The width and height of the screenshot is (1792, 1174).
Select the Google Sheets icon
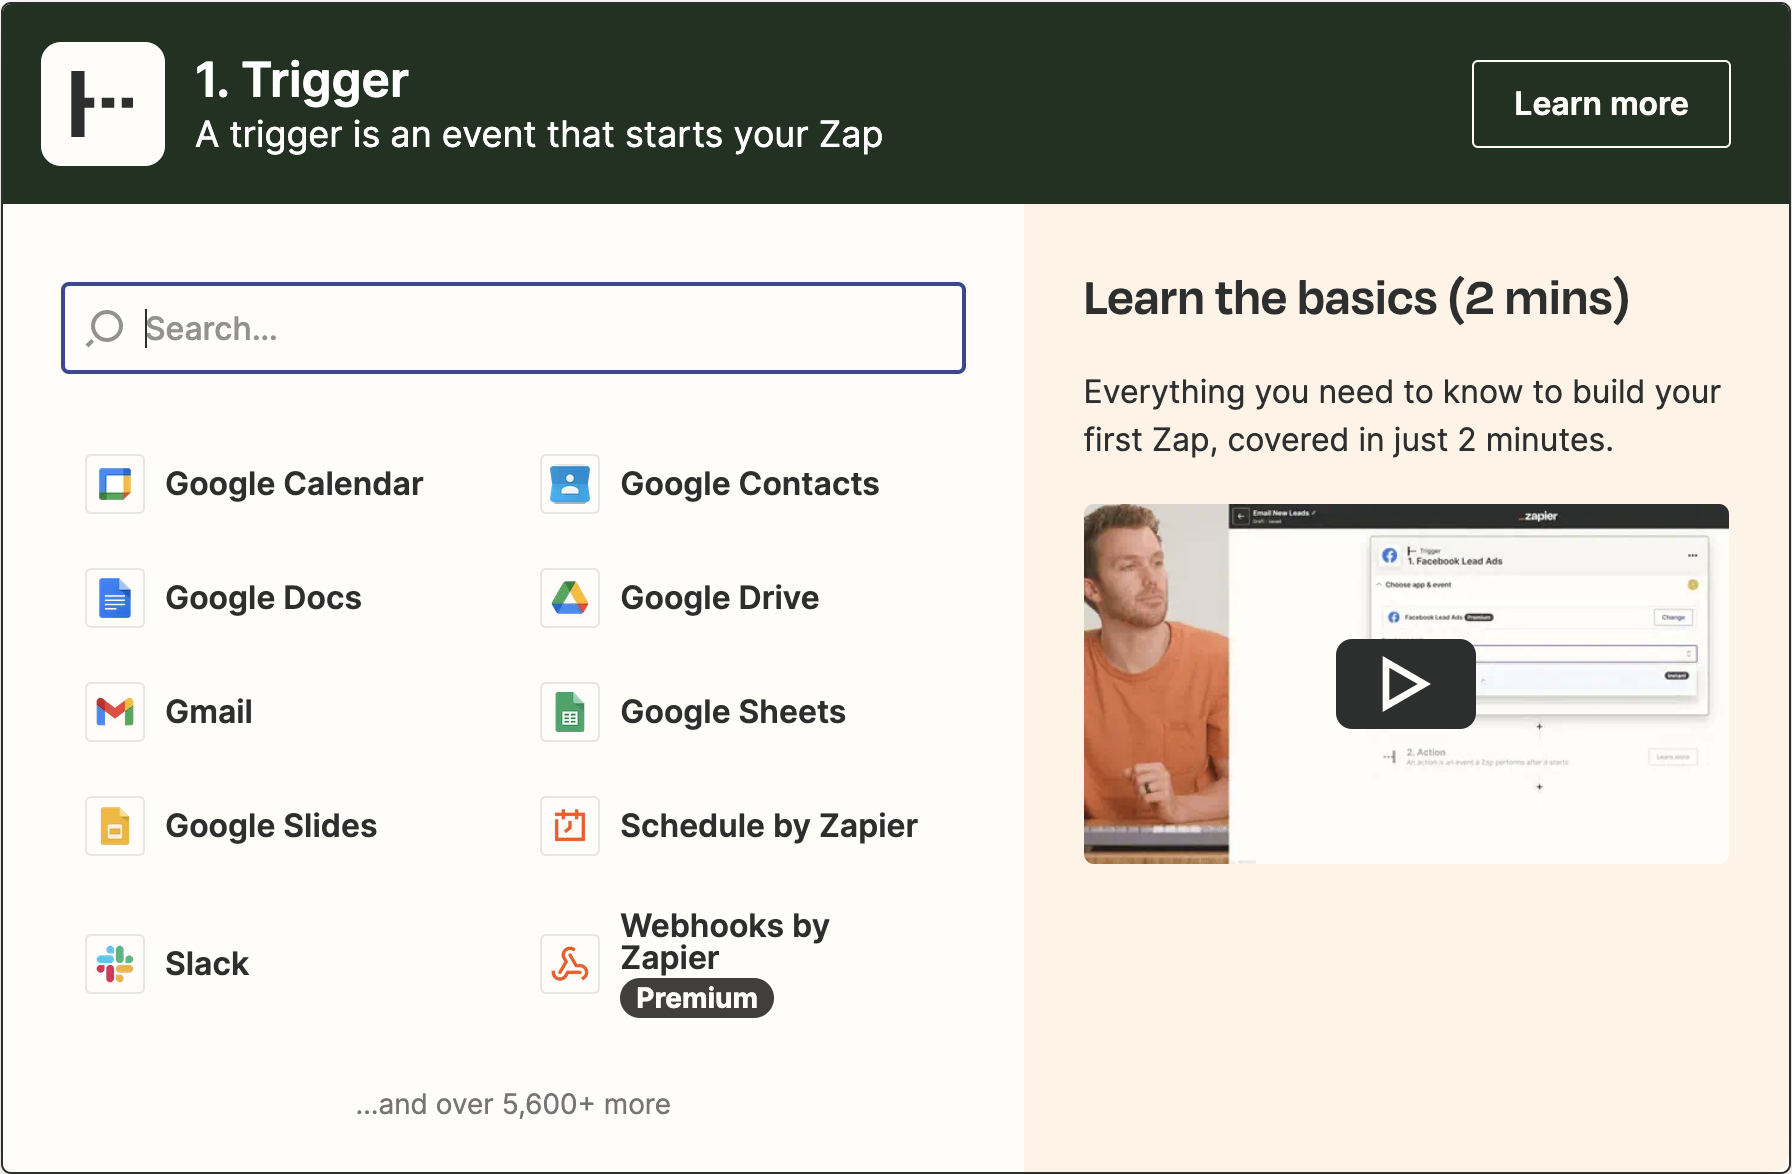pos(570,712)
